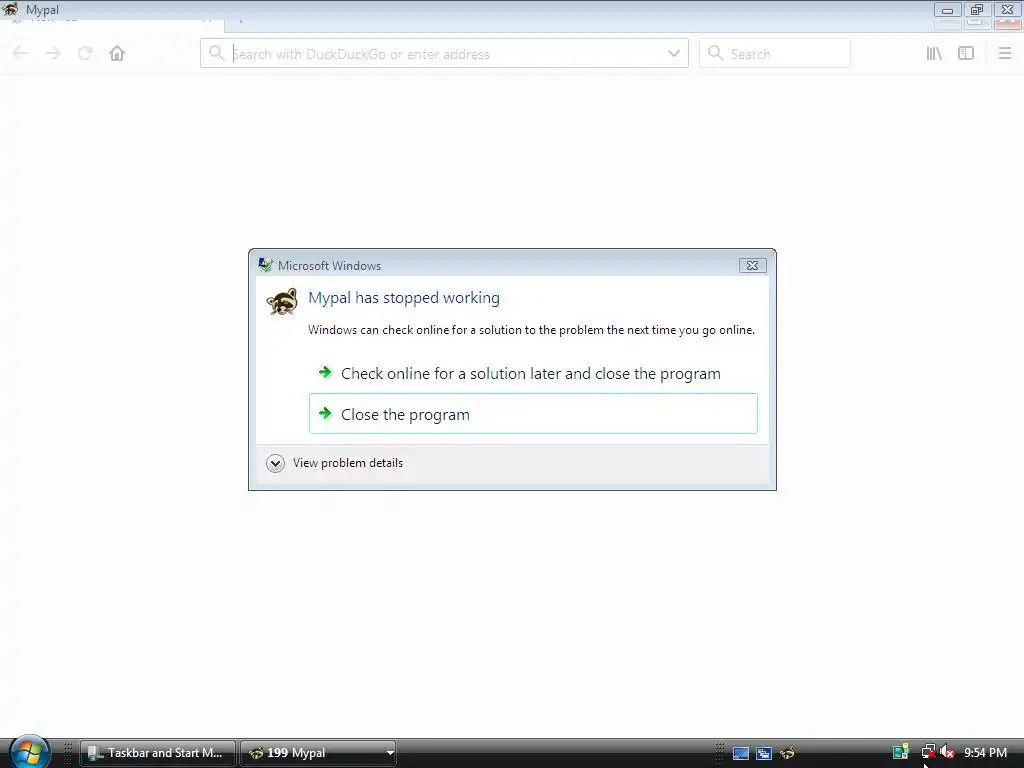
Task: Open the 199 Mypal taskbar group
Action: pyautogui.click(x=318, y=753)
